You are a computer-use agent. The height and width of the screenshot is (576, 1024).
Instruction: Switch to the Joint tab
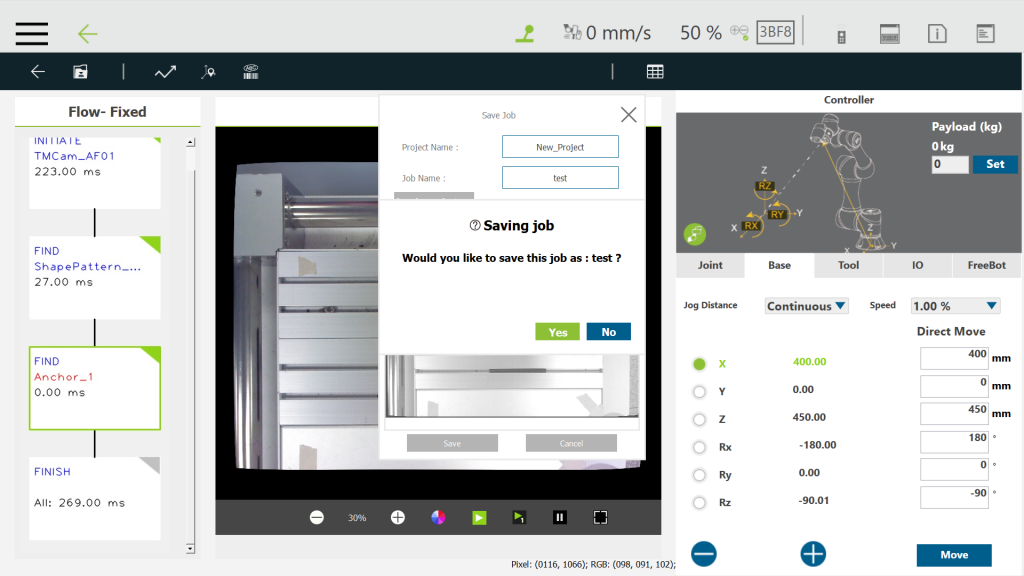(x=710, y=265)
